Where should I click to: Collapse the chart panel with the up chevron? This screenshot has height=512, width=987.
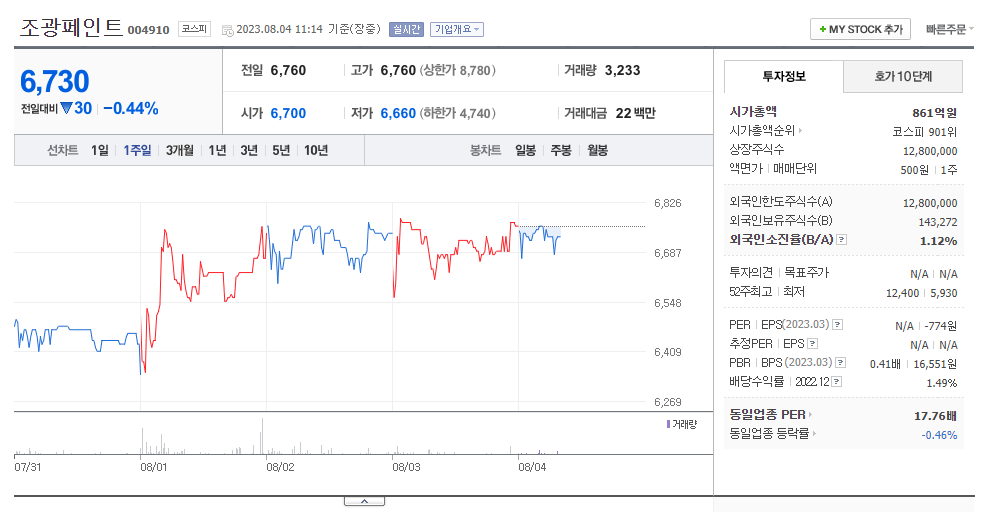[364, 501]
